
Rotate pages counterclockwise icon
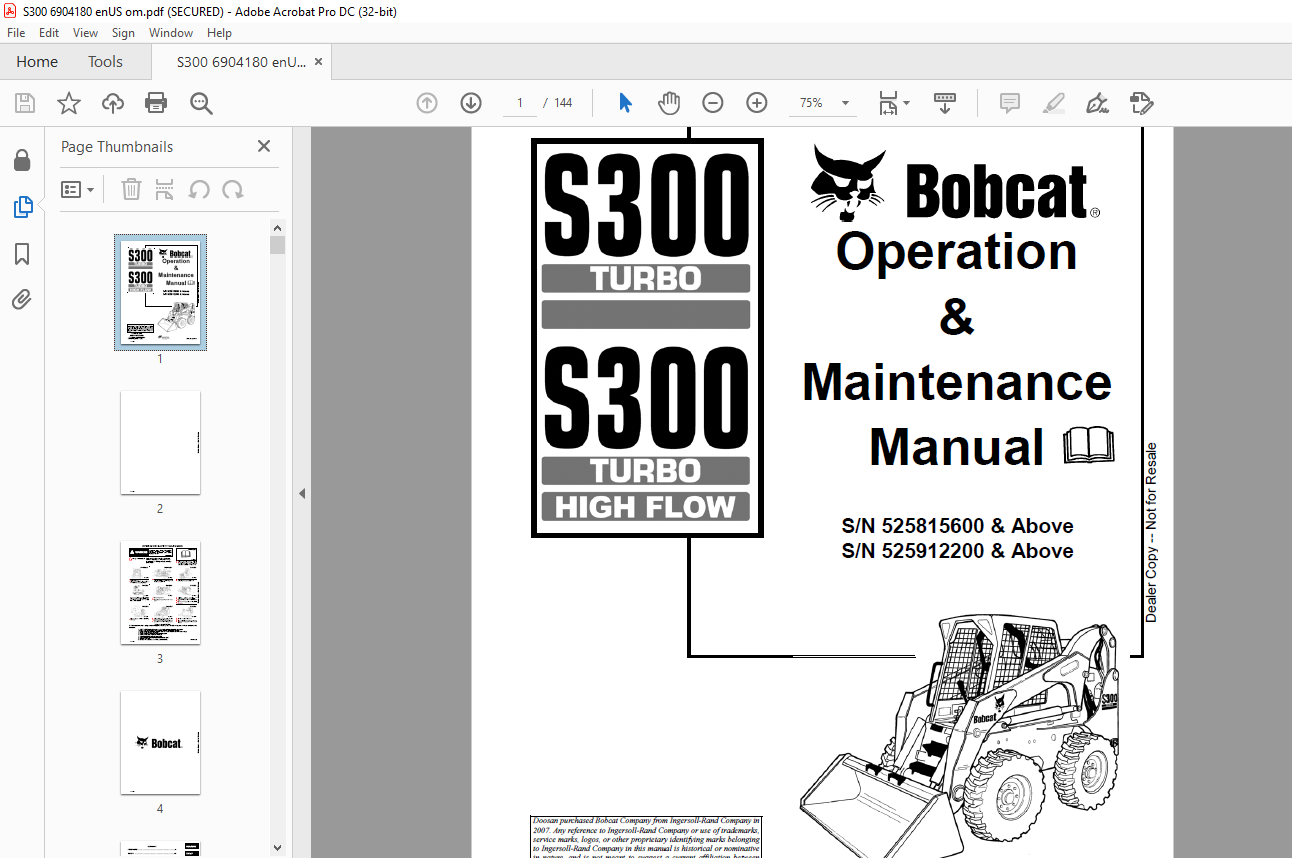(x=199, y=189)
